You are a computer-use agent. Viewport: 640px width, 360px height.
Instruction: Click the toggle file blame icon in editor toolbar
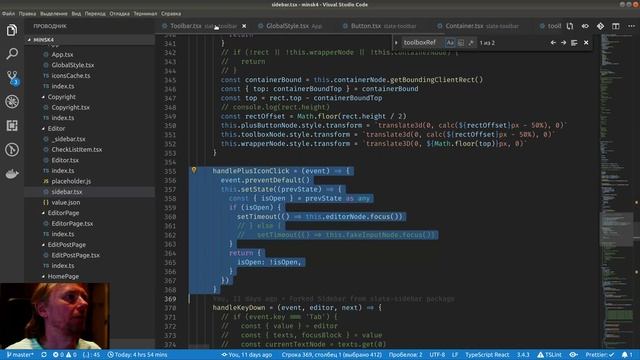(585, 26)
